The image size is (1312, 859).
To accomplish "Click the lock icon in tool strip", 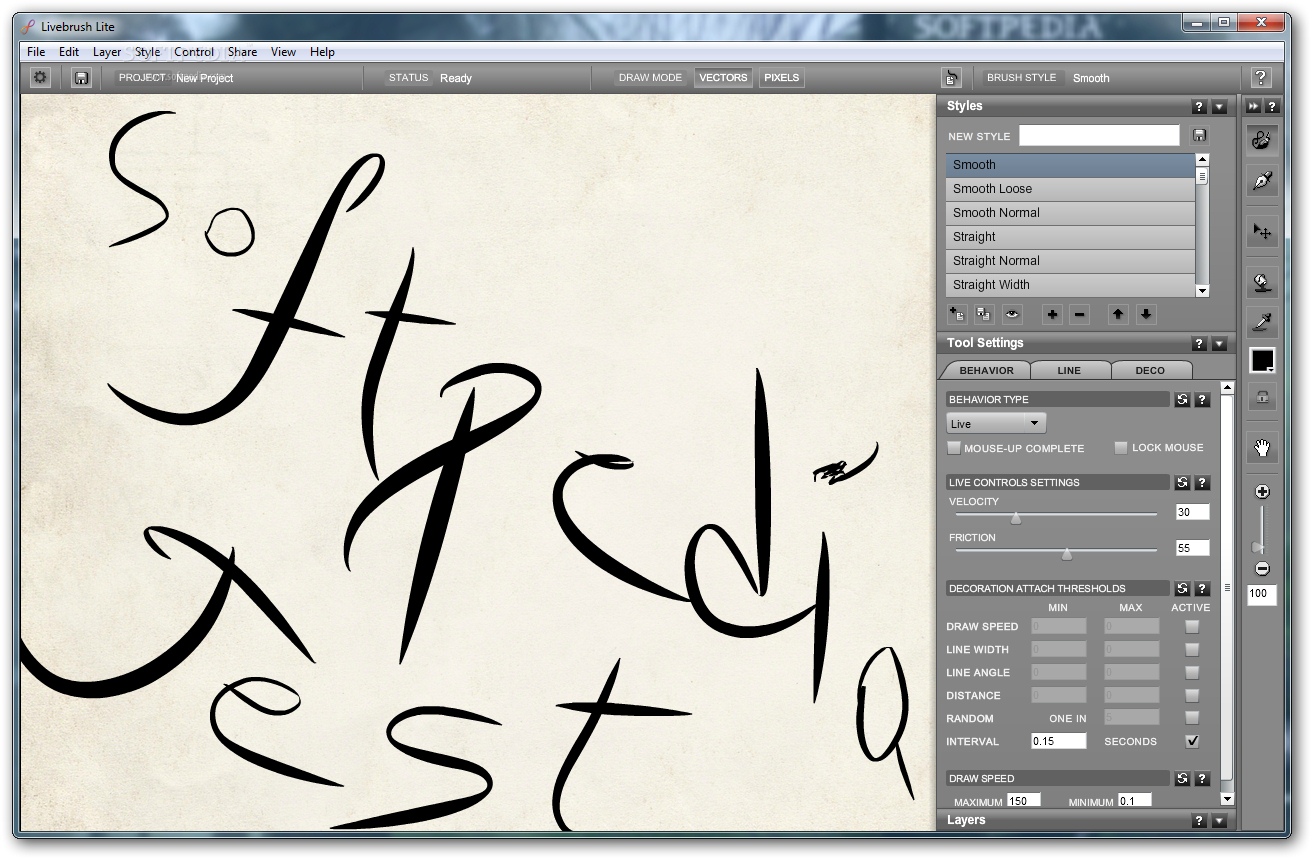I will pyautogui.click(x=1262, y=396).
